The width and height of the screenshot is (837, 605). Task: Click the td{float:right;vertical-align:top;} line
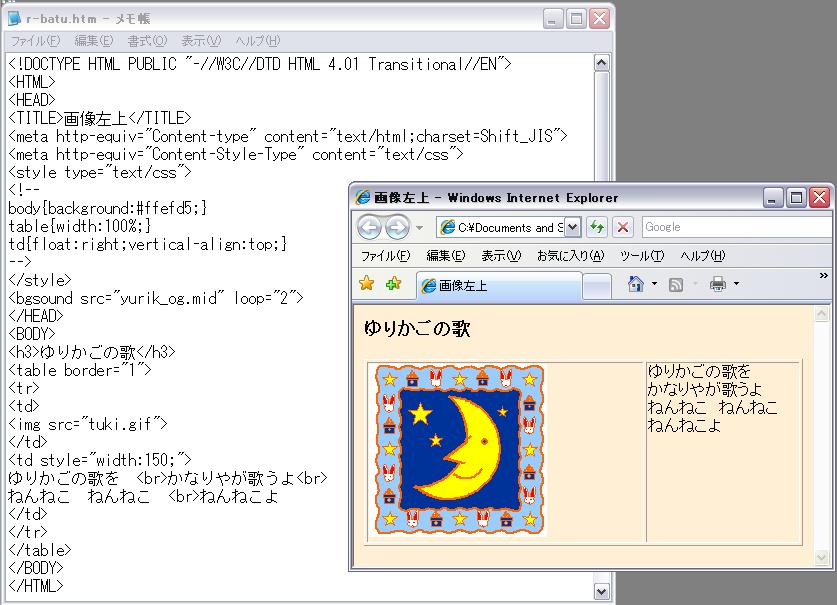coord(148,244)
